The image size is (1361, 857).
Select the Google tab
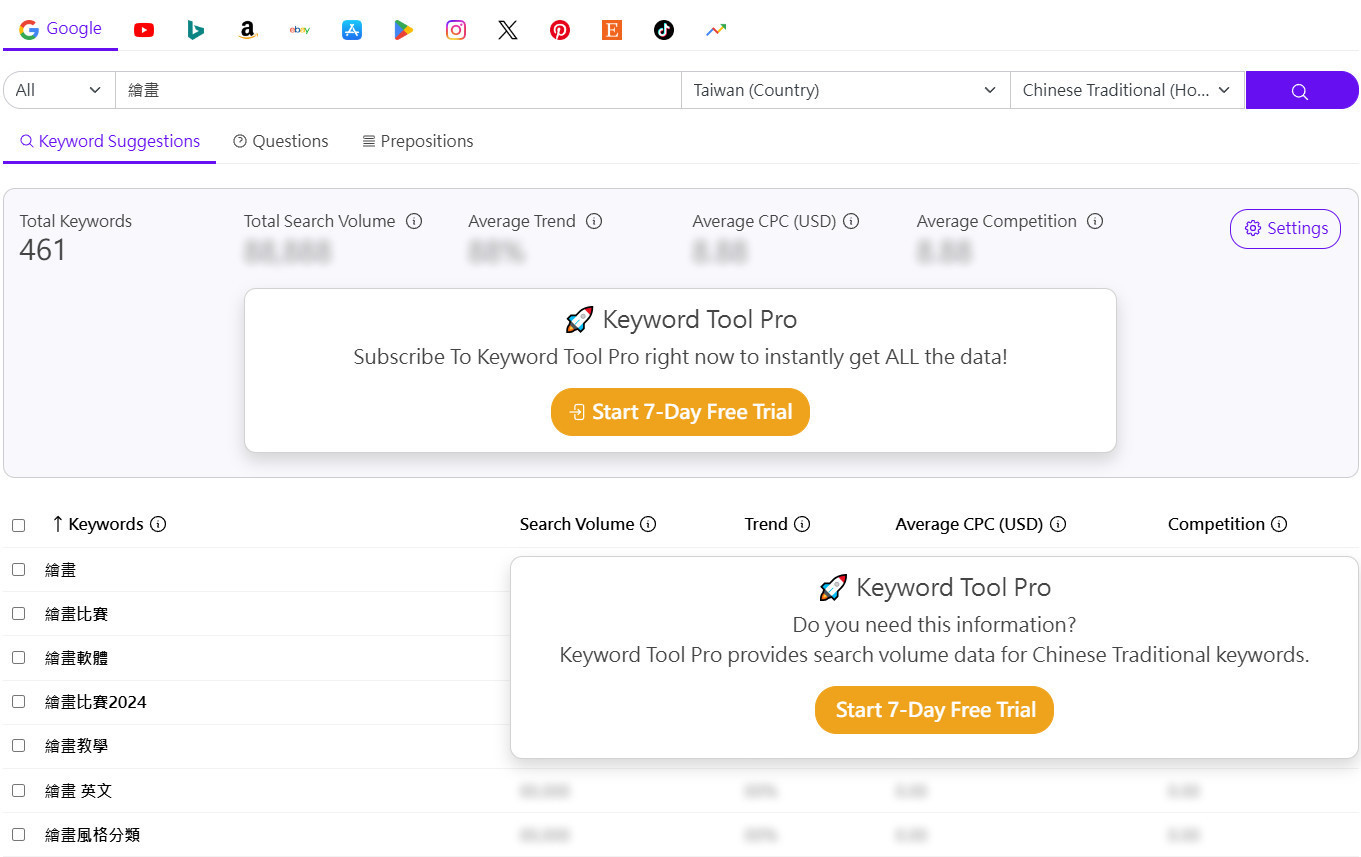[x=61, y=29]
